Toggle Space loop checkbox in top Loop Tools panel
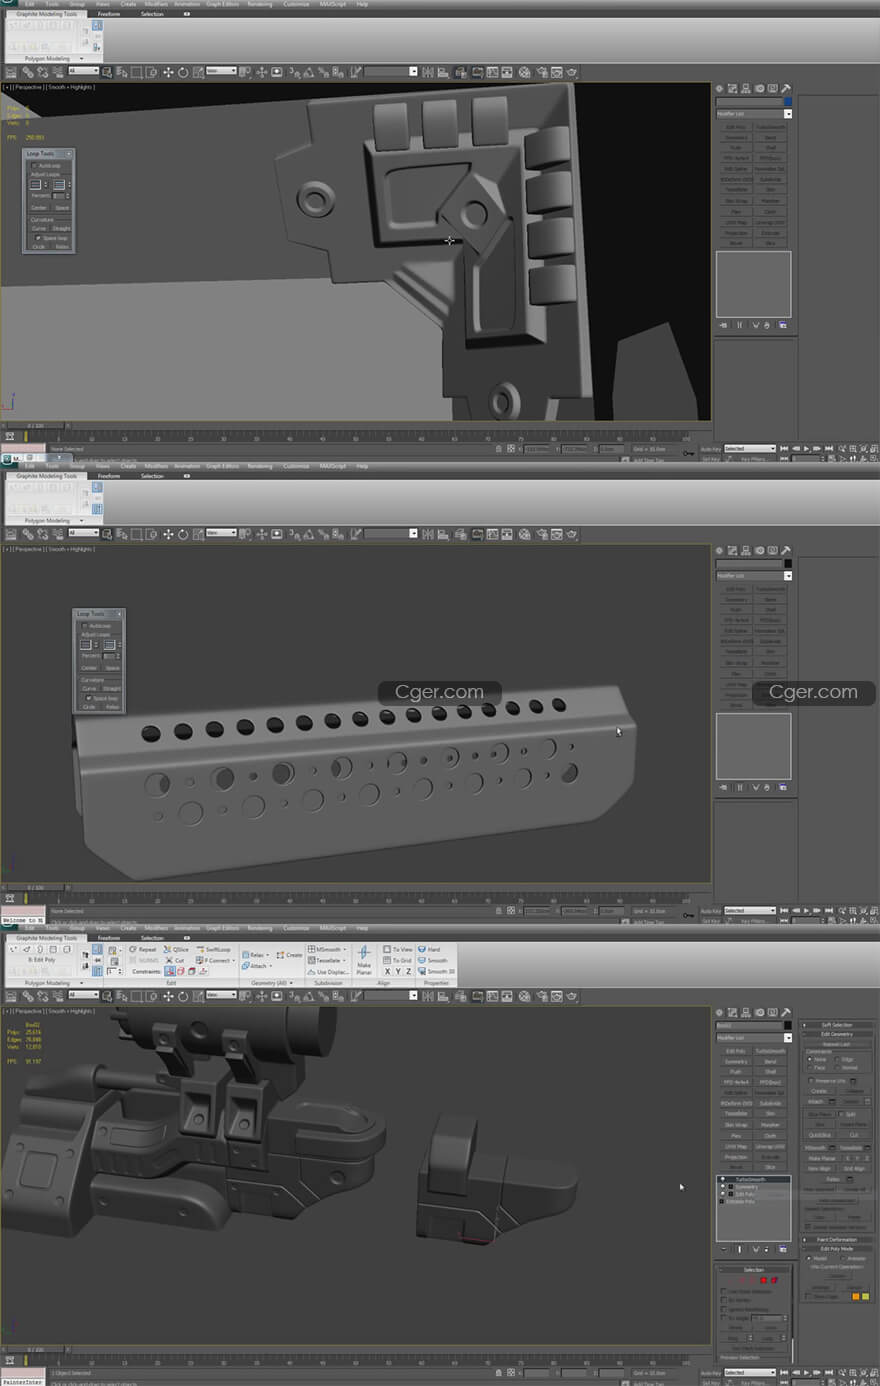The image size is (880, 1386). 38,238
